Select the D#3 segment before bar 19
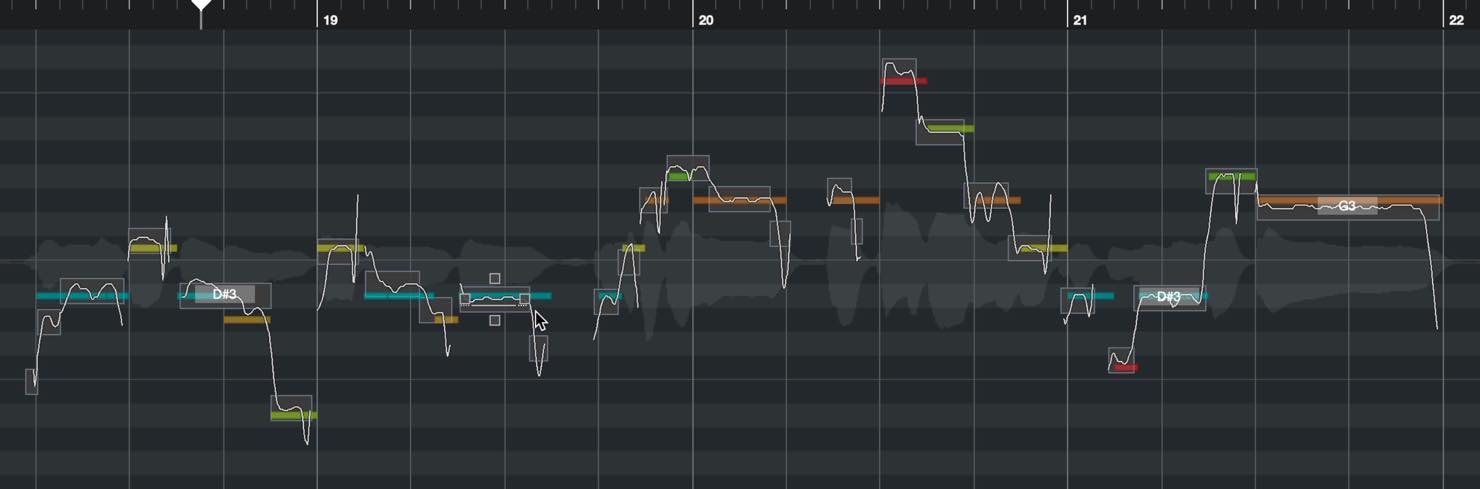Image resolution: width=1480 pixels, height=489 pixels. pyautogui.click(x=225, y=295)
